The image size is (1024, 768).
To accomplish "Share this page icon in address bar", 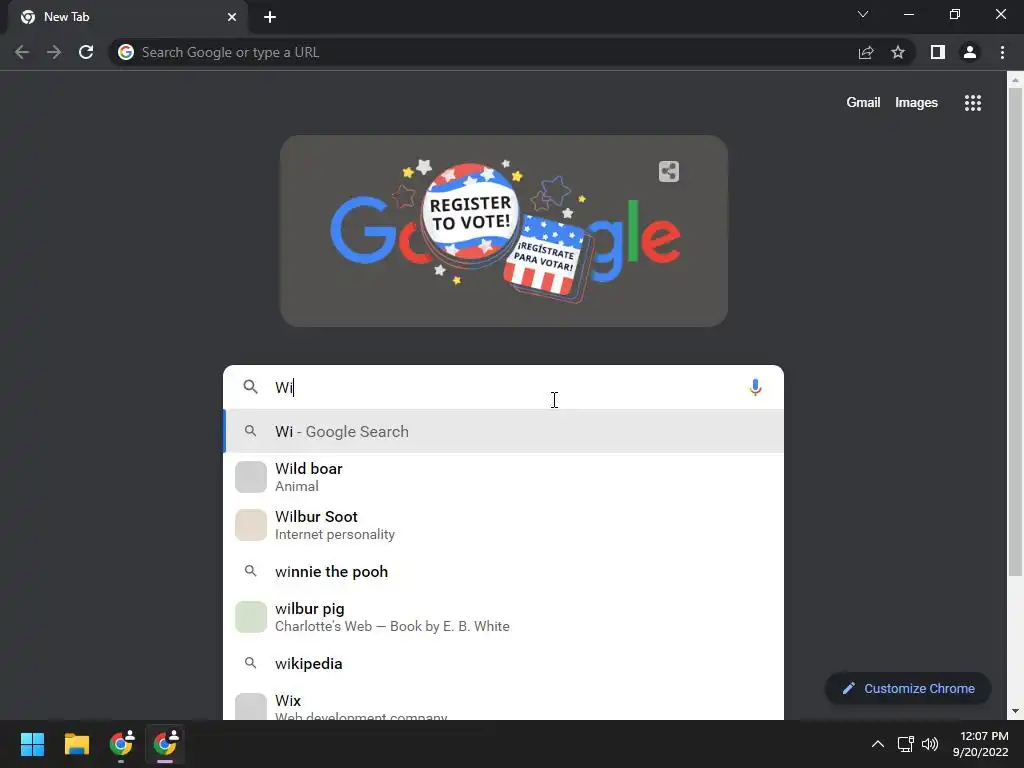I will (x=866, y=52).
